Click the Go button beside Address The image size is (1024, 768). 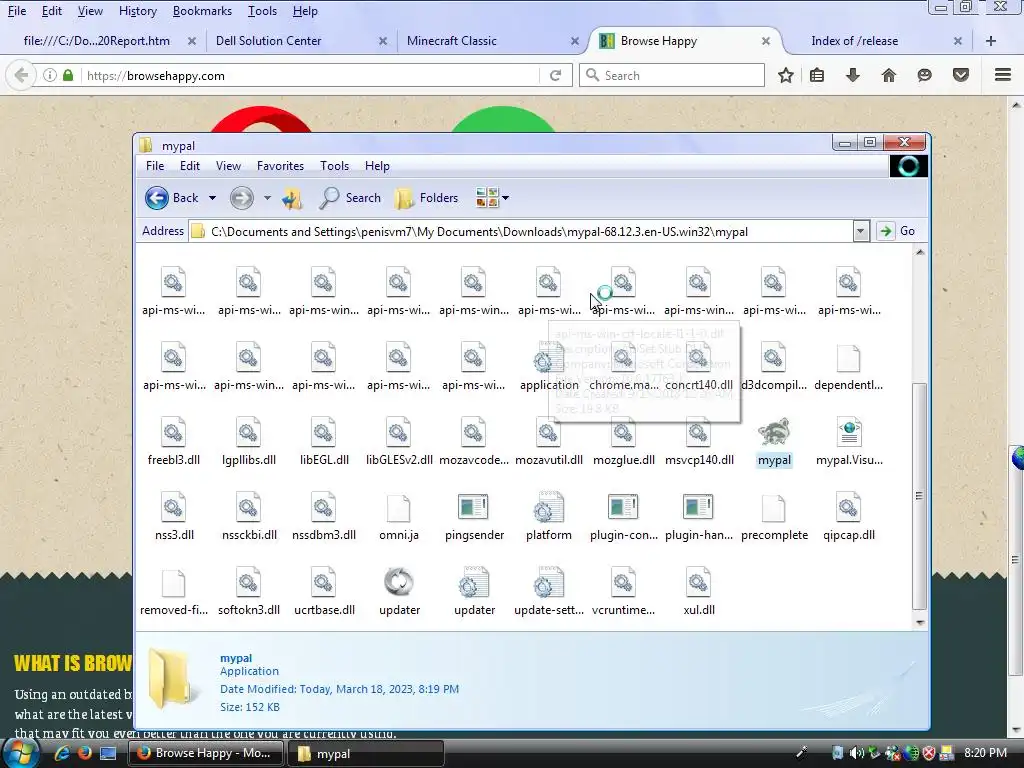(897, 231)
